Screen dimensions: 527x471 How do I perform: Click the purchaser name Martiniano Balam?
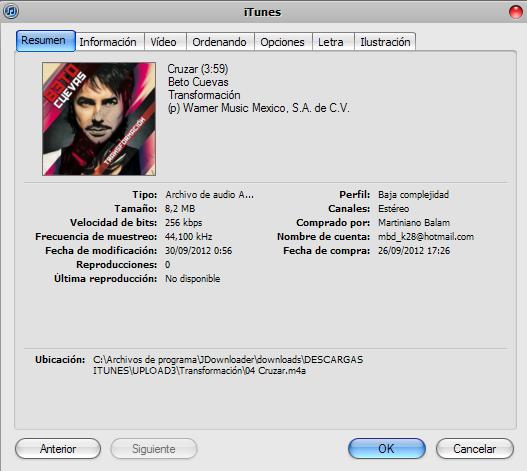[x=414, y=223]
